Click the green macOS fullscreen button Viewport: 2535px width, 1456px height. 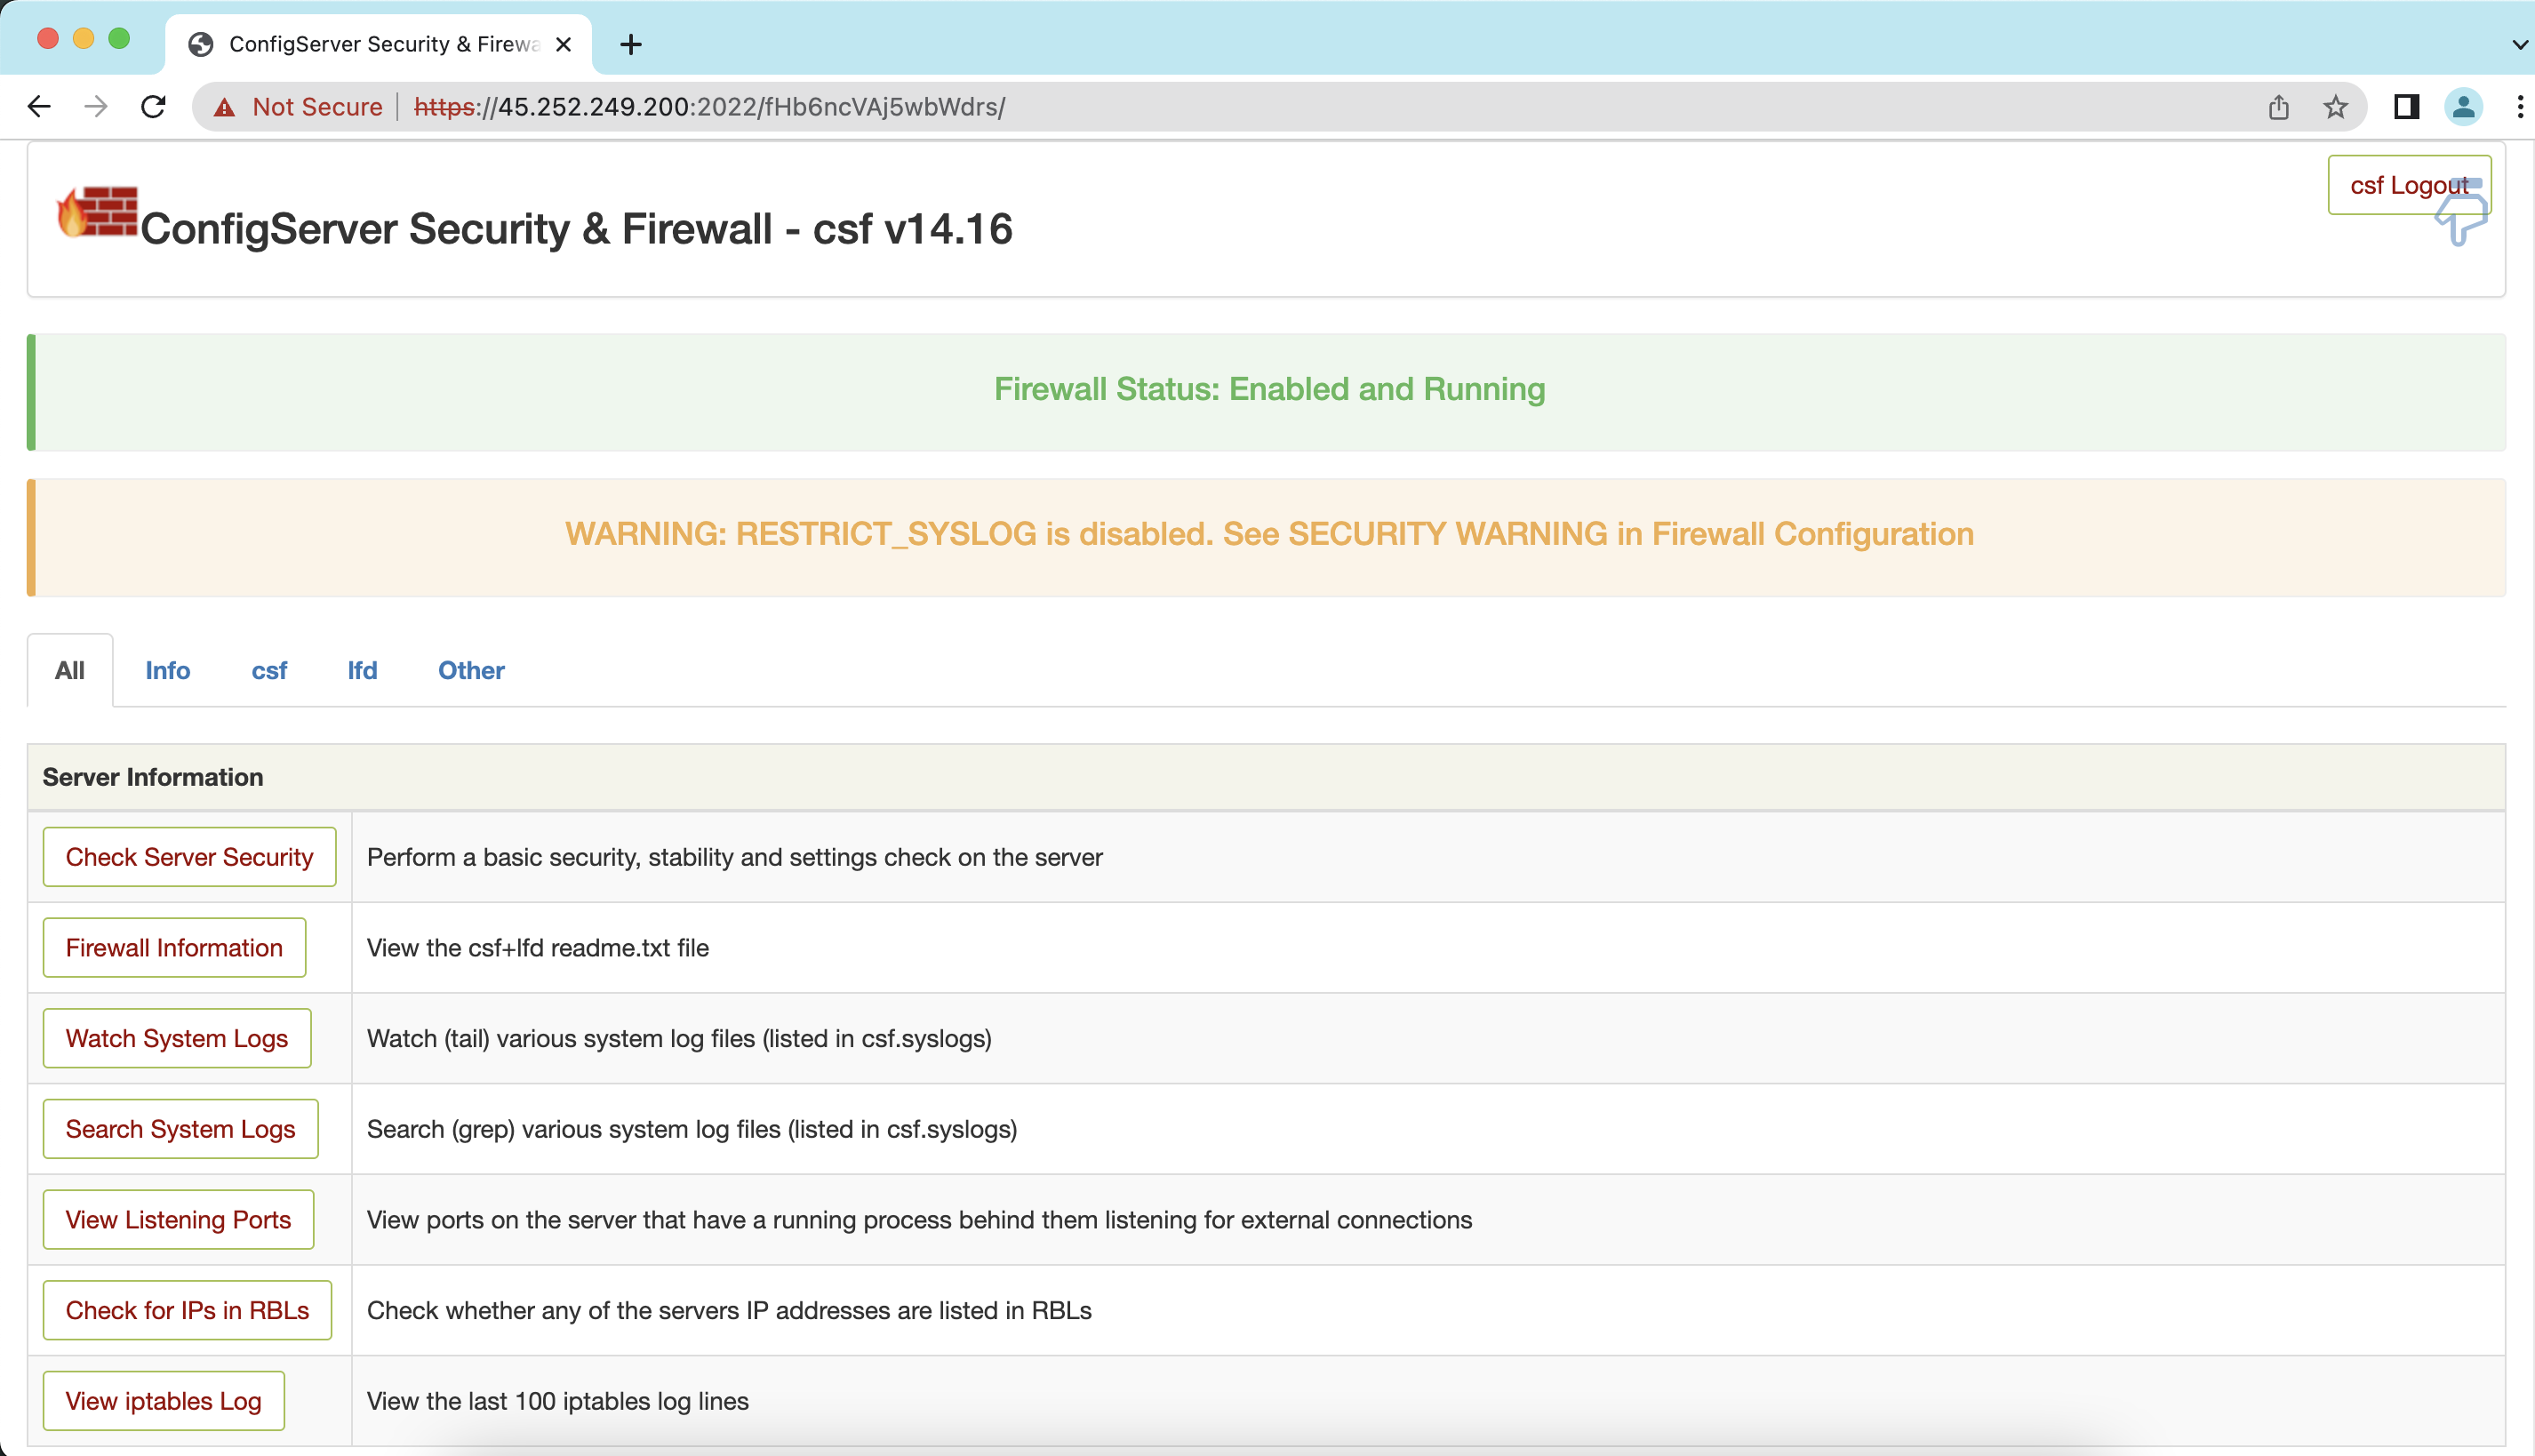119,38
